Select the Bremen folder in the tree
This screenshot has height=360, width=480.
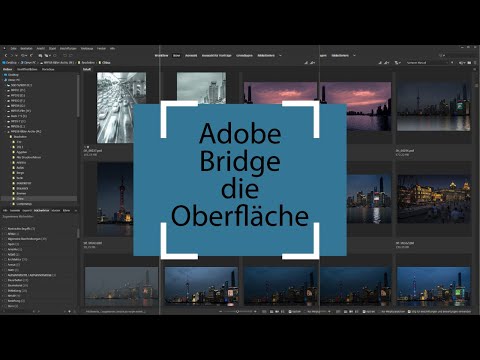21,193
